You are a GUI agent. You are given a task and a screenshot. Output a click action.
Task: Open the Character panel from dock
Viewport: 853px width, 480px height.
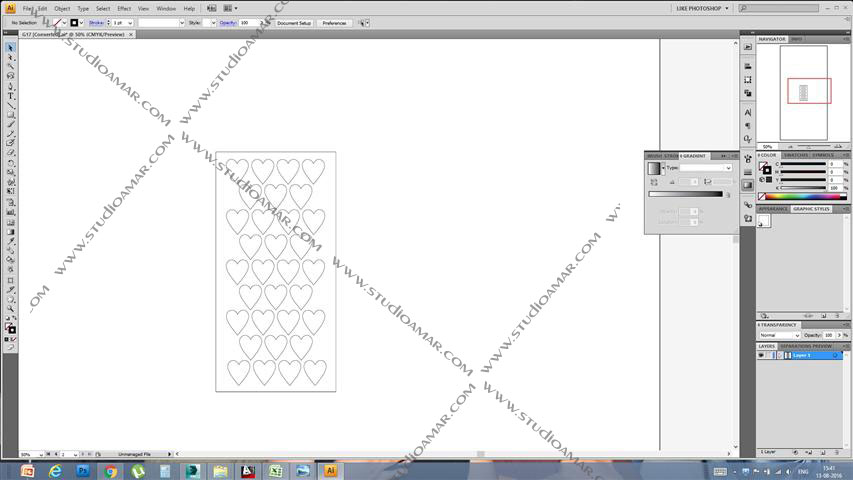pos(748,112)
